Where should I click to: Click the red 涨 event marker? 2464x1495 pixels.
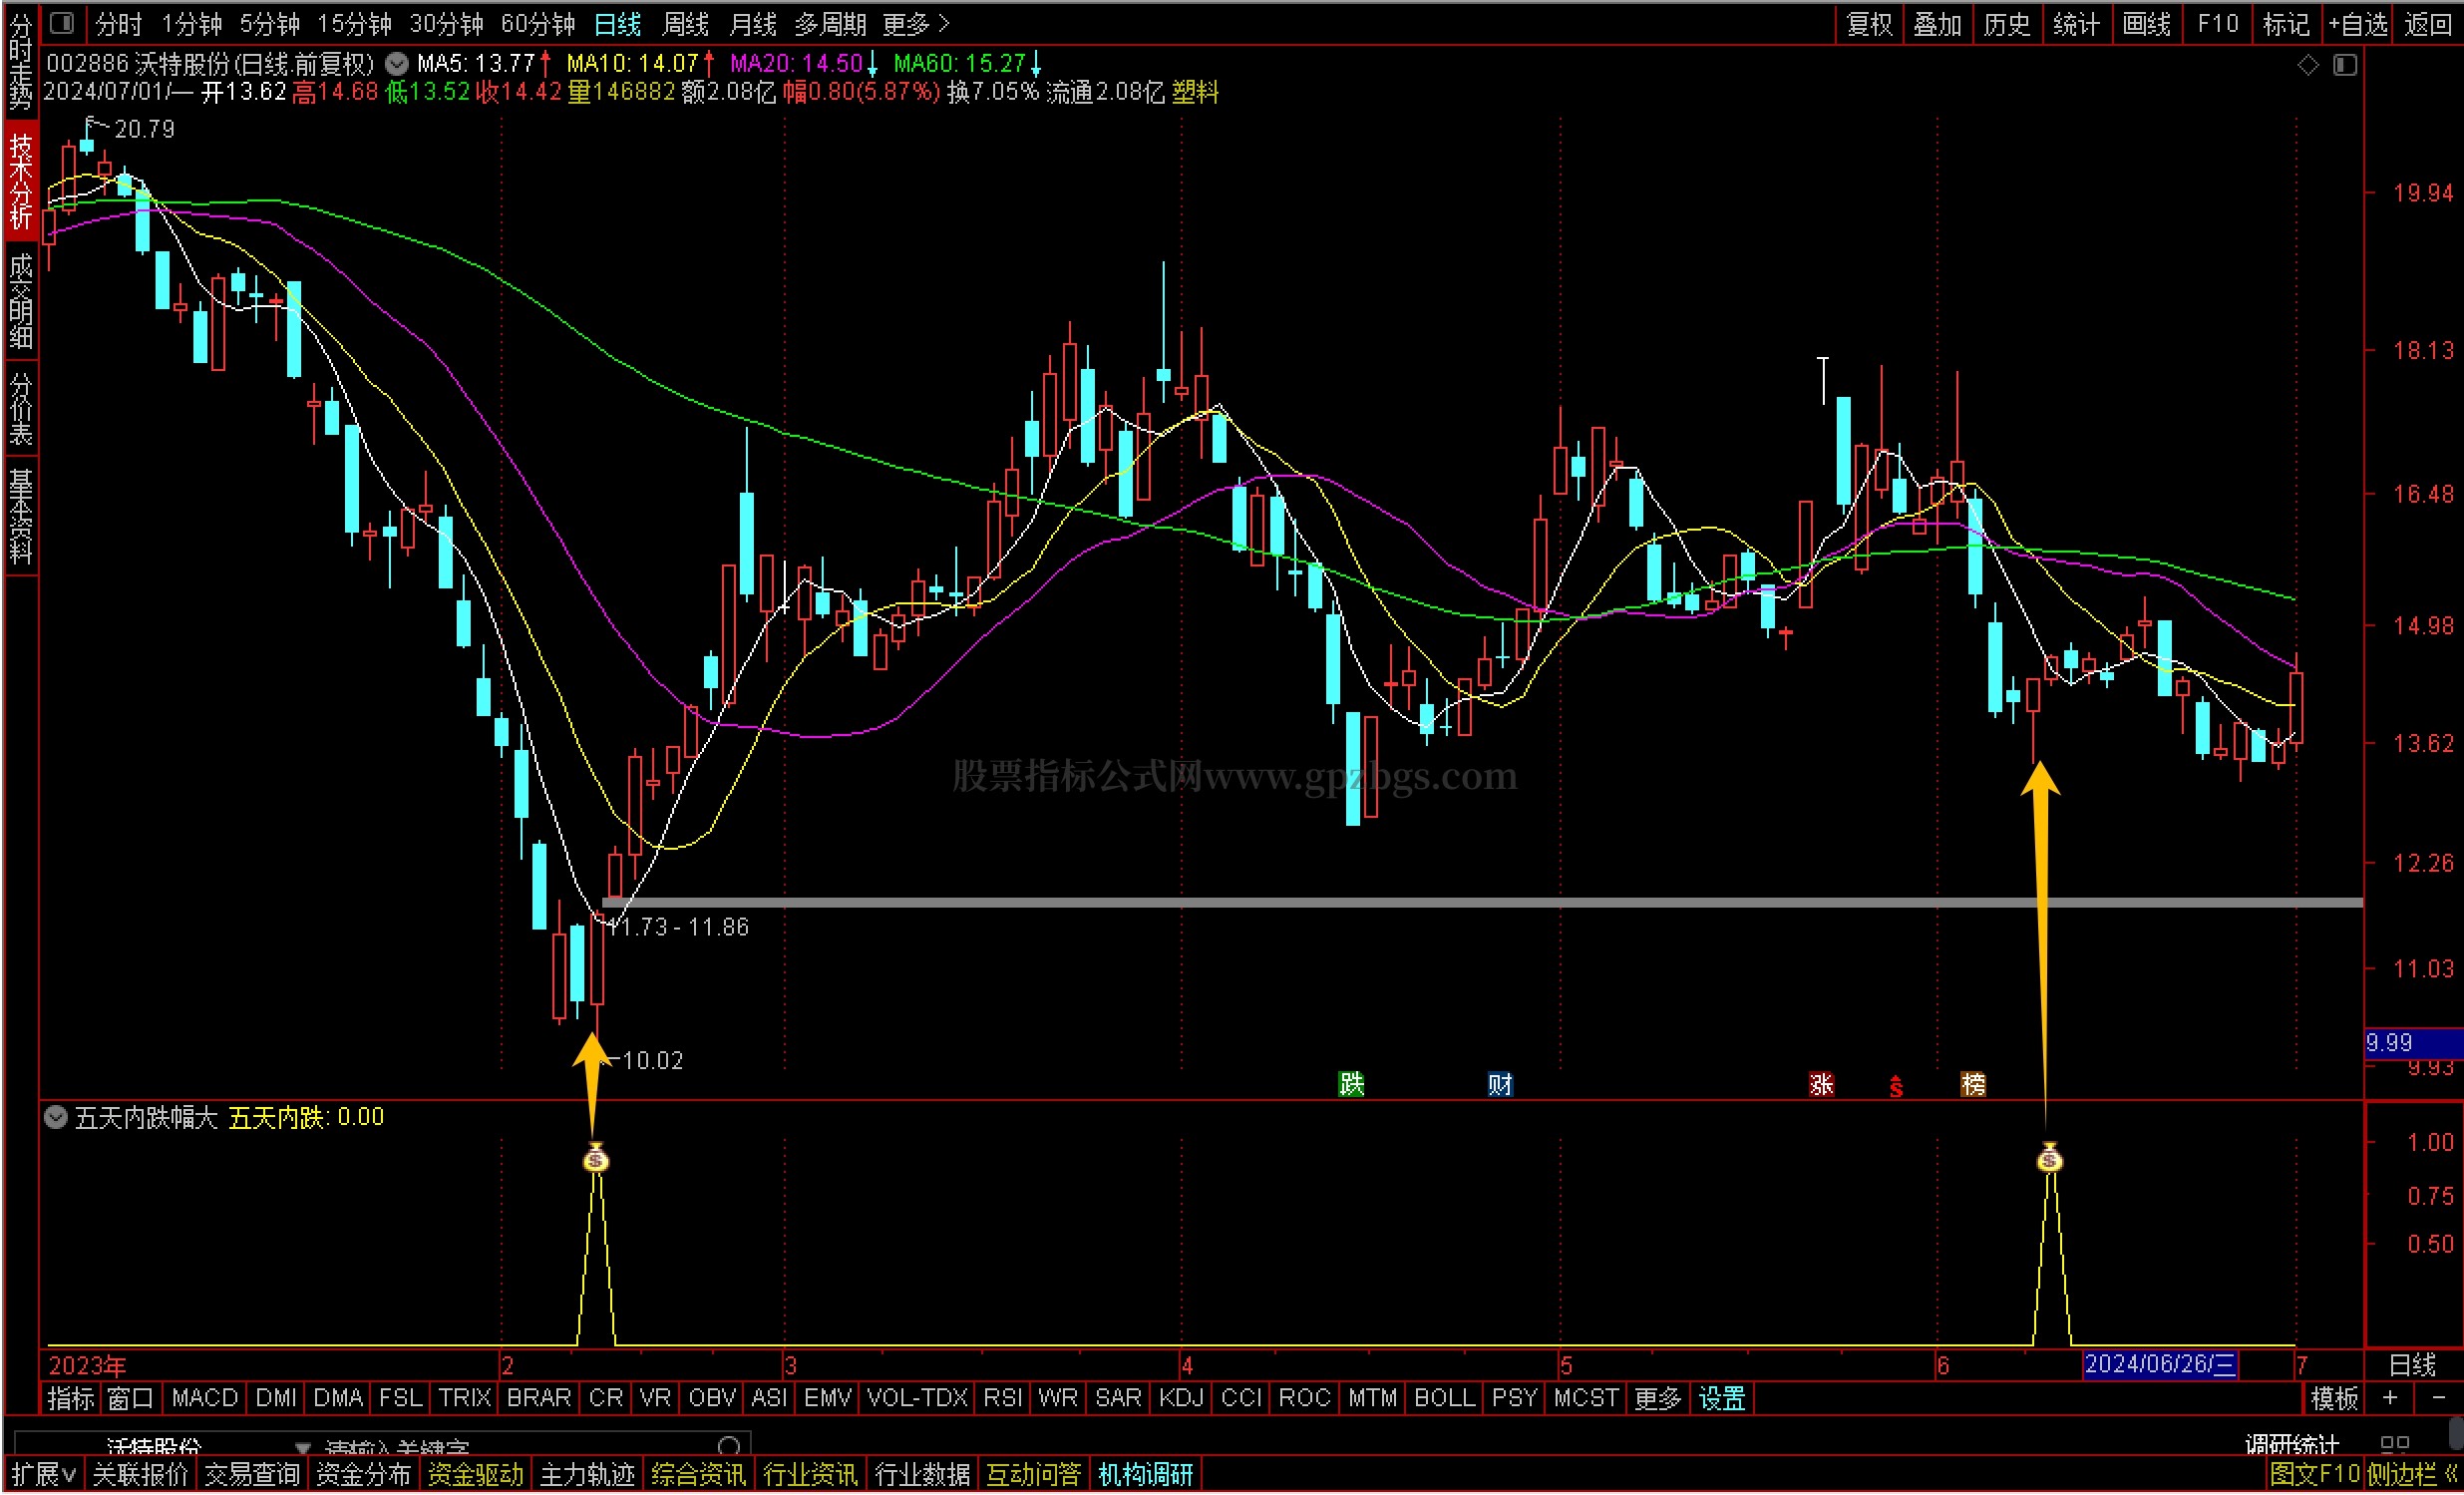tap(1821, 1084)
